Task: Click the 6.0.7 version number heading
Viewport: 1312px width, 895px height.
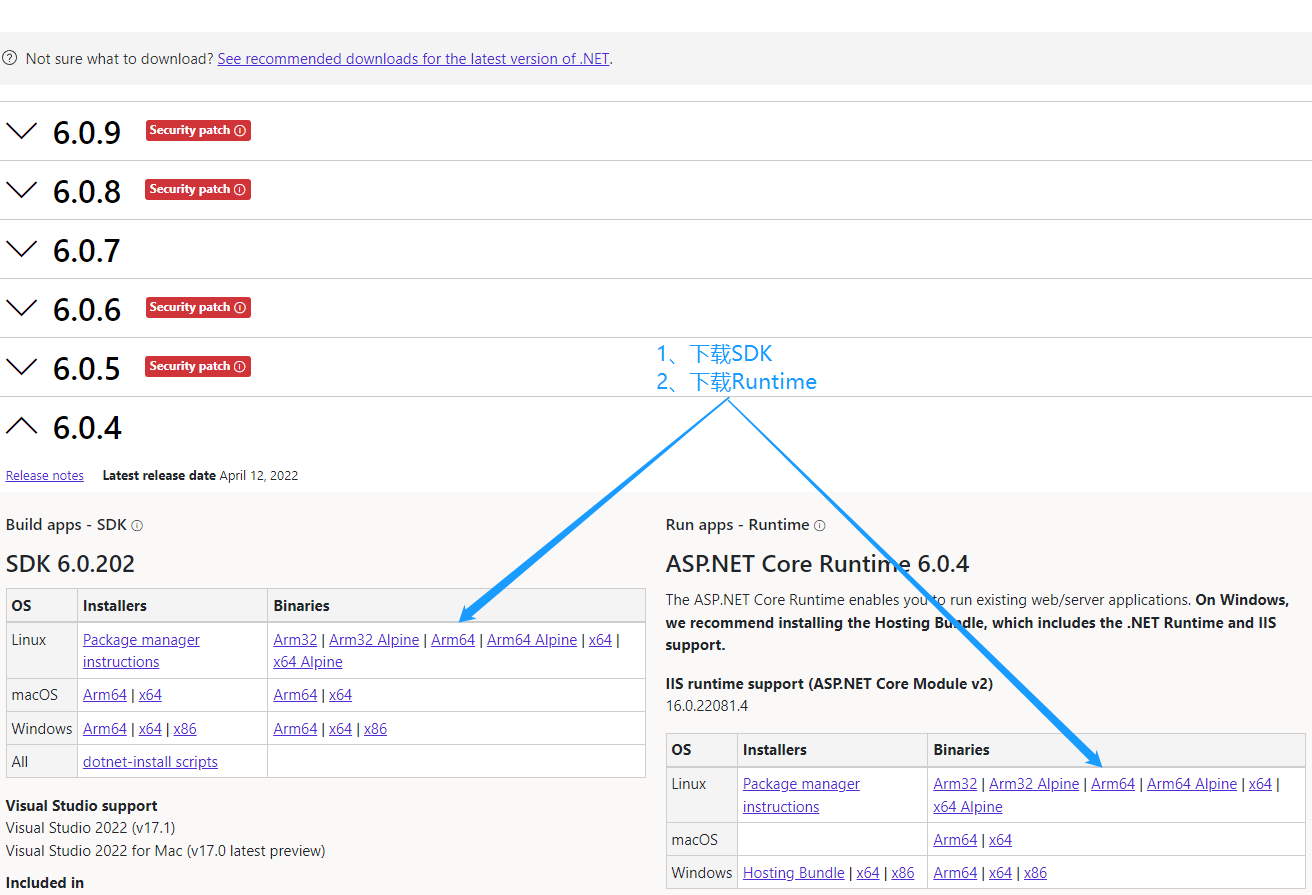Action: pyautogui.click(x=87, y=250)
